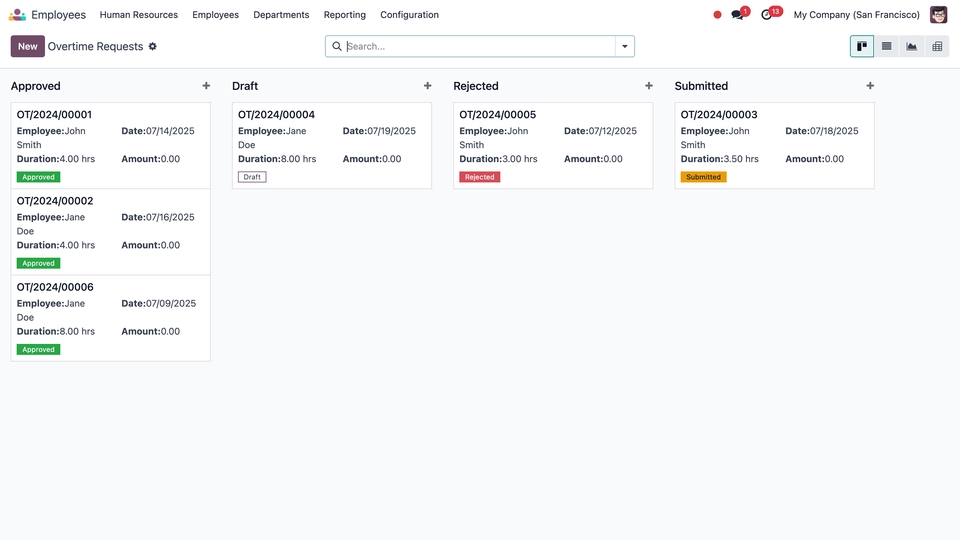Open card OT/2024/00002
The height and width of the screenshot is (540, 960).
110,231
